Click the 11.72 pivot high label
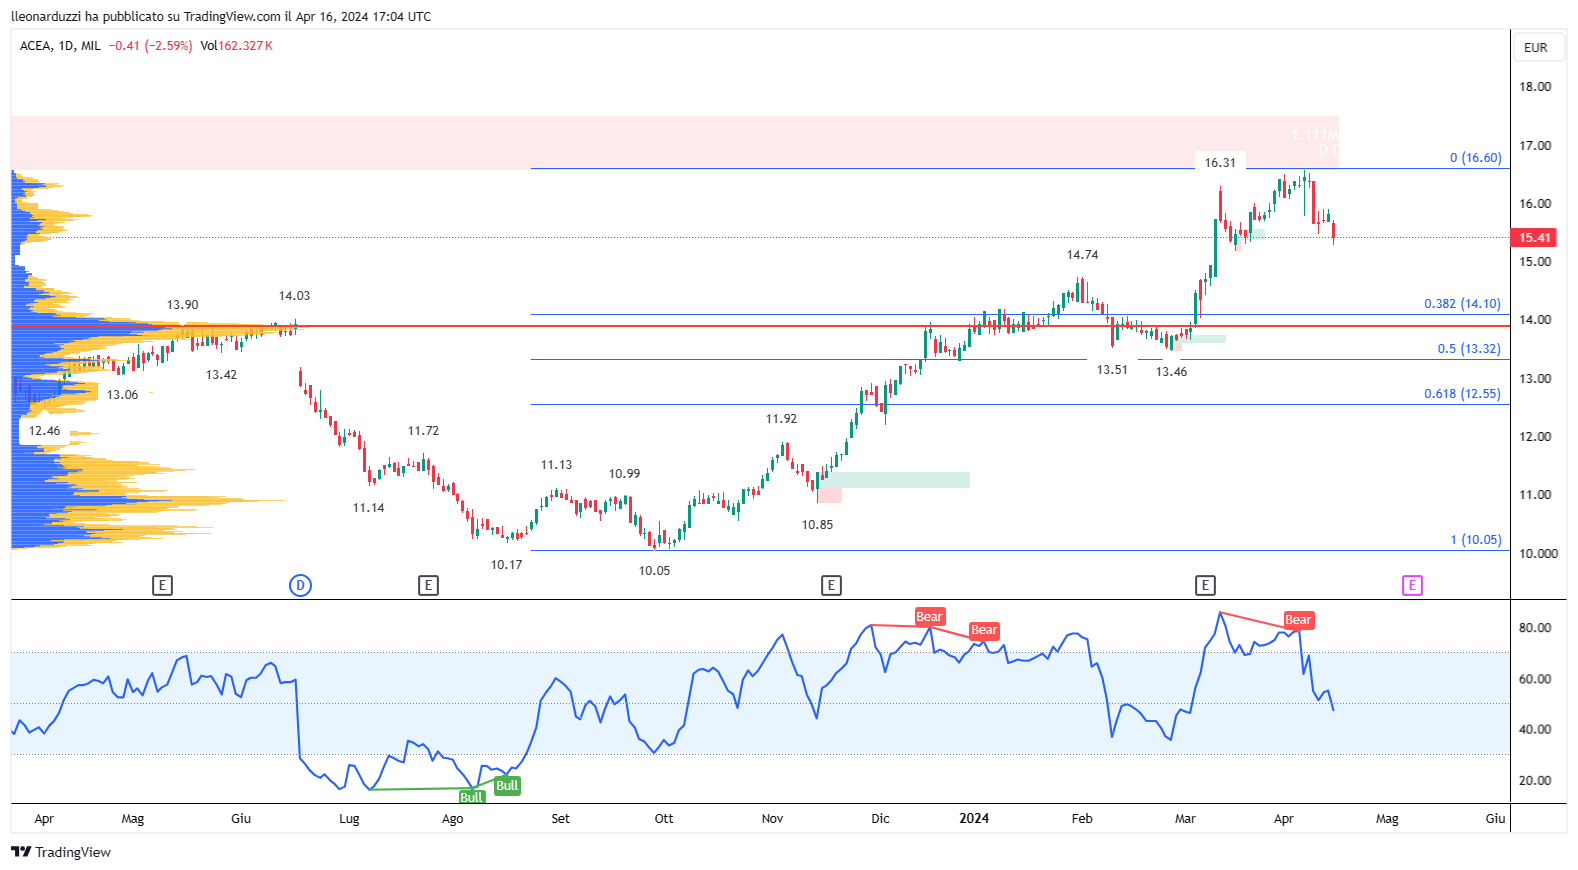1578x870 pixels. click(x=423, y=431)
